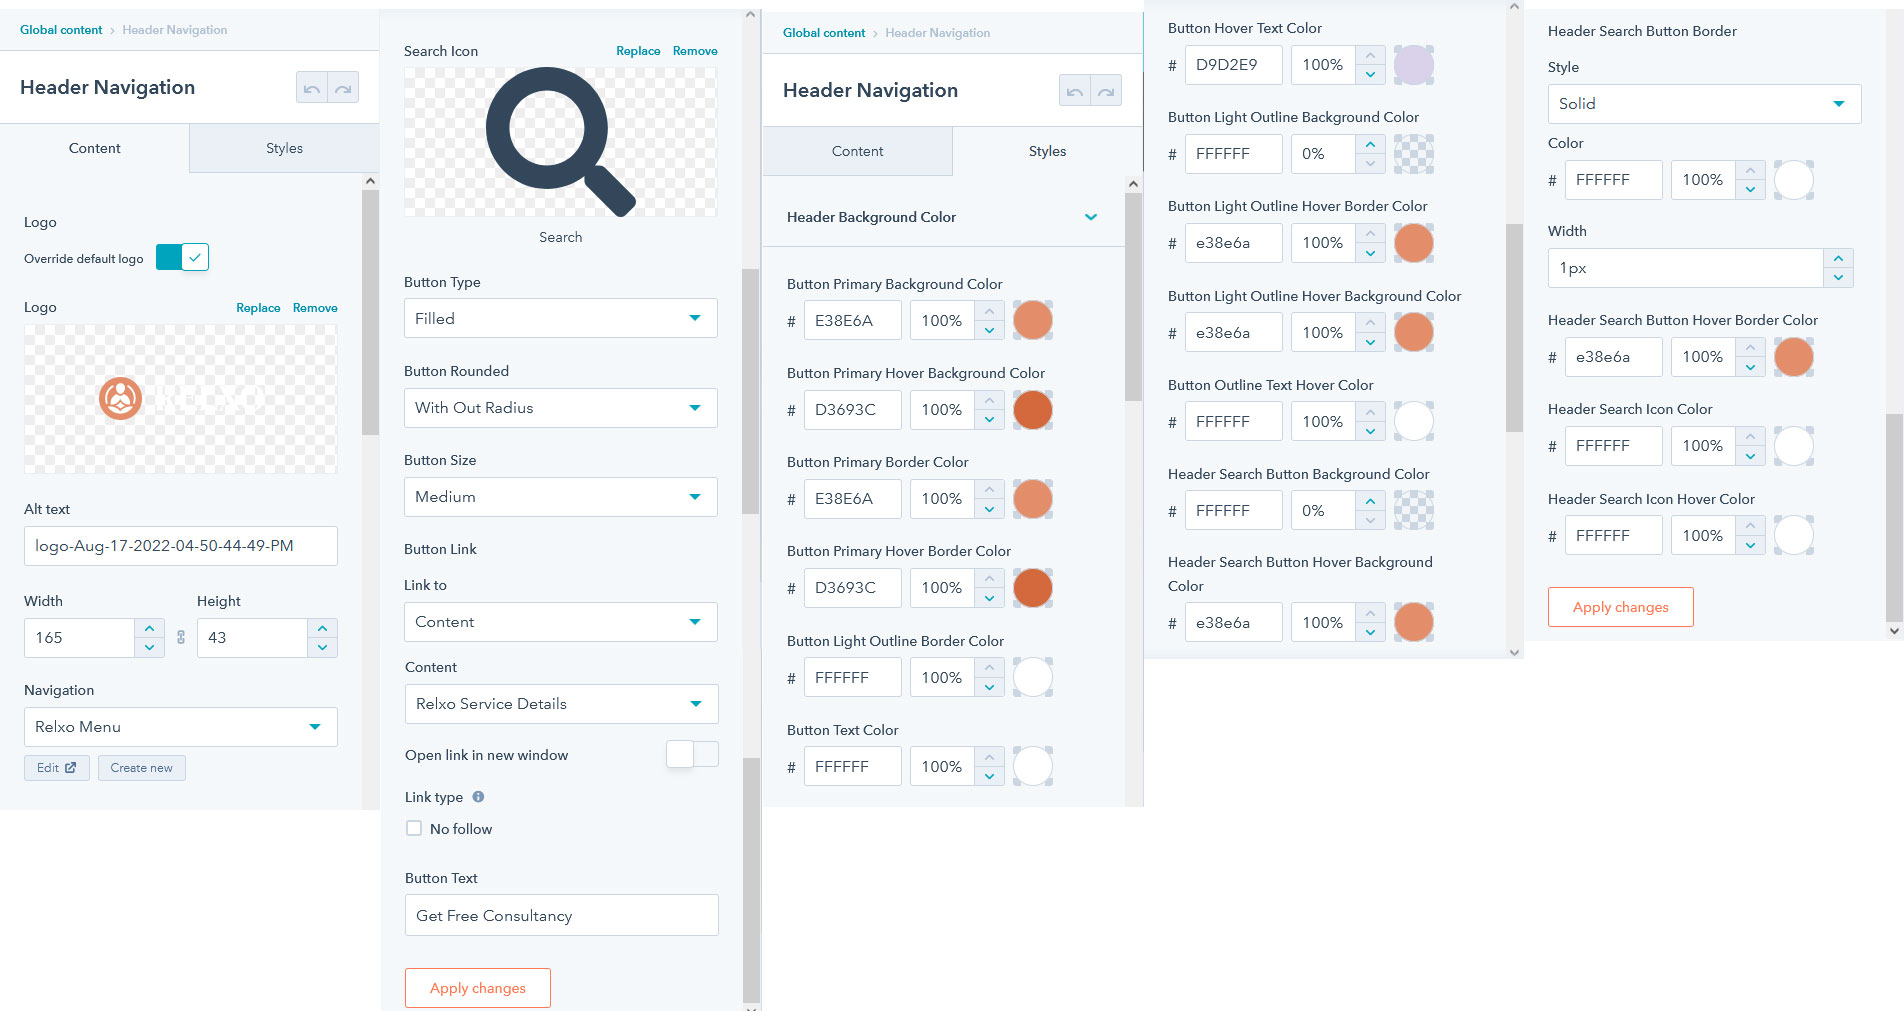Click Apply changes below Button Text
This screenshot has width=1904, height=1011.
pos(478,988)
